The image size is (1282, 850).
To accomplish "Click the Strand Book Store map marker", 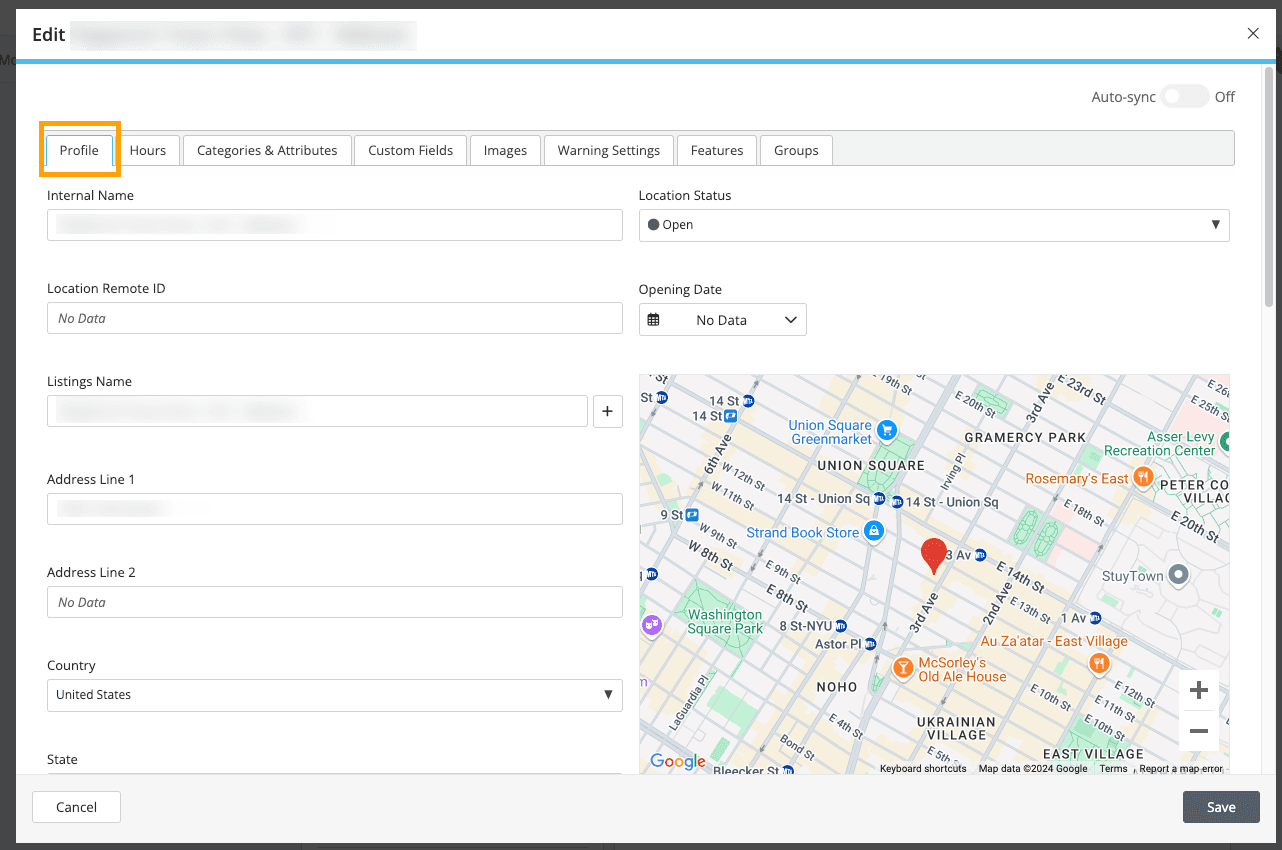I will pyautogui.click(x=873, y=531).
